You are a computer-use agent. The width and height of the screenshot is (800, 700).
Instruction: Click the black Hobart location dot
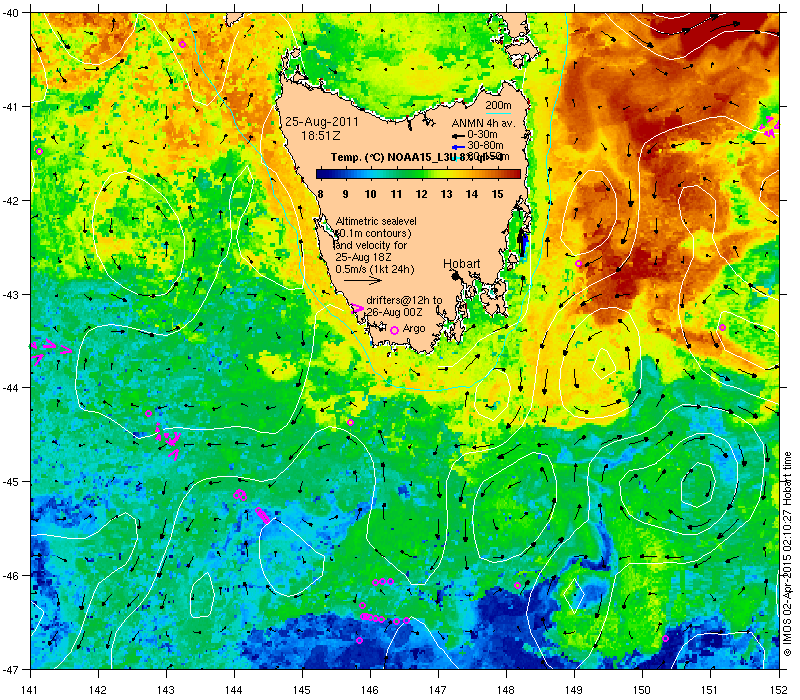tap(455, 276)
